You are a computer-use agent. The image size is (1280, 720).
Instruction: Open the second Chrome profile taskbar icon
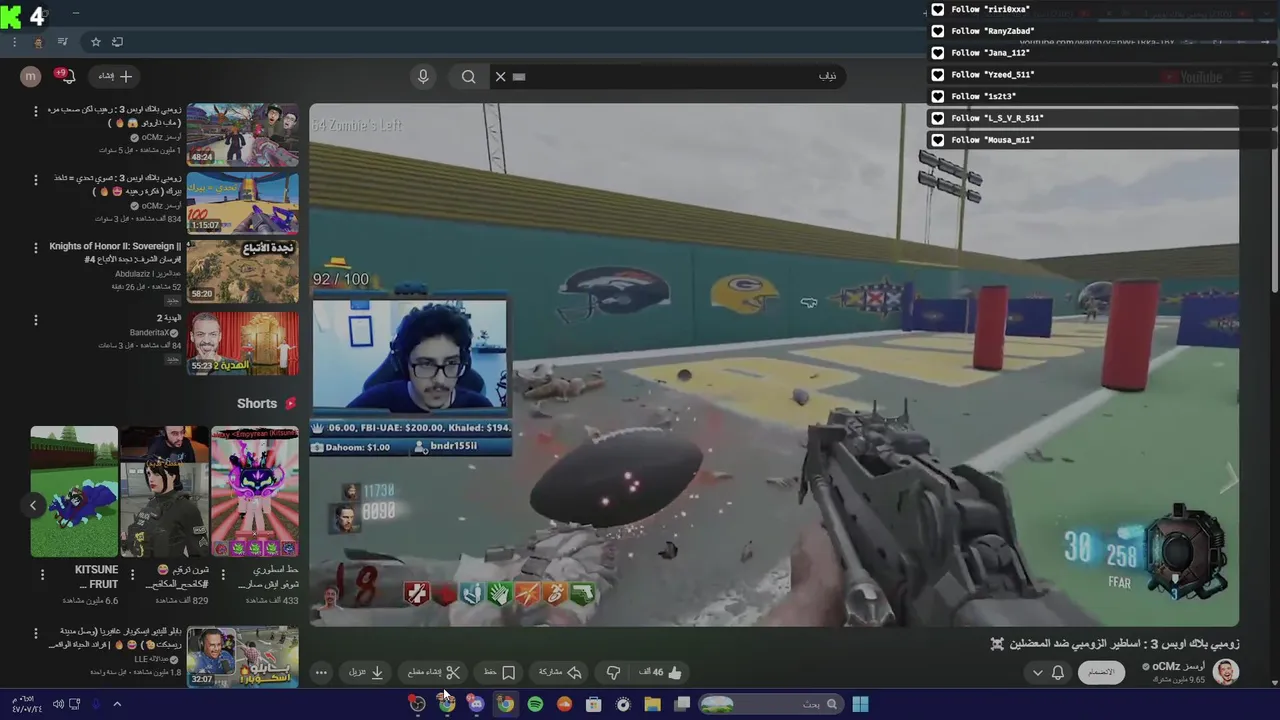pyautogui.click(x=447, y=704)
